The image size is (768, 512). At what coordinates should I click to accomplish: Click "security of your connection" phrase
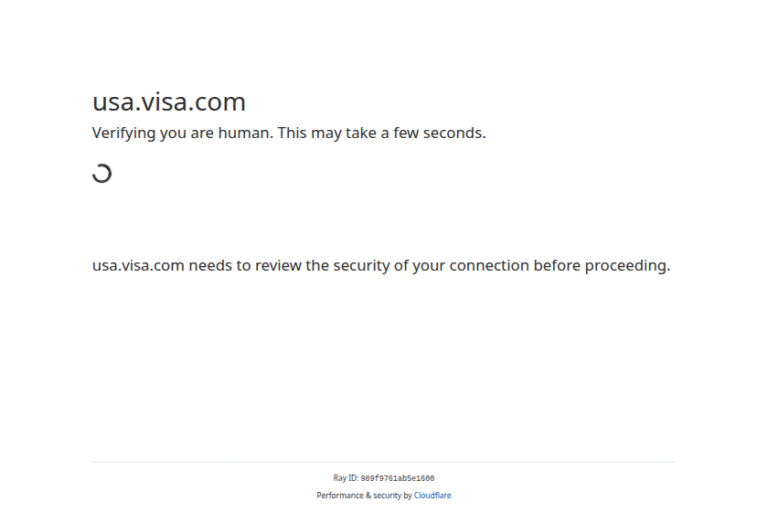point(430,266)
